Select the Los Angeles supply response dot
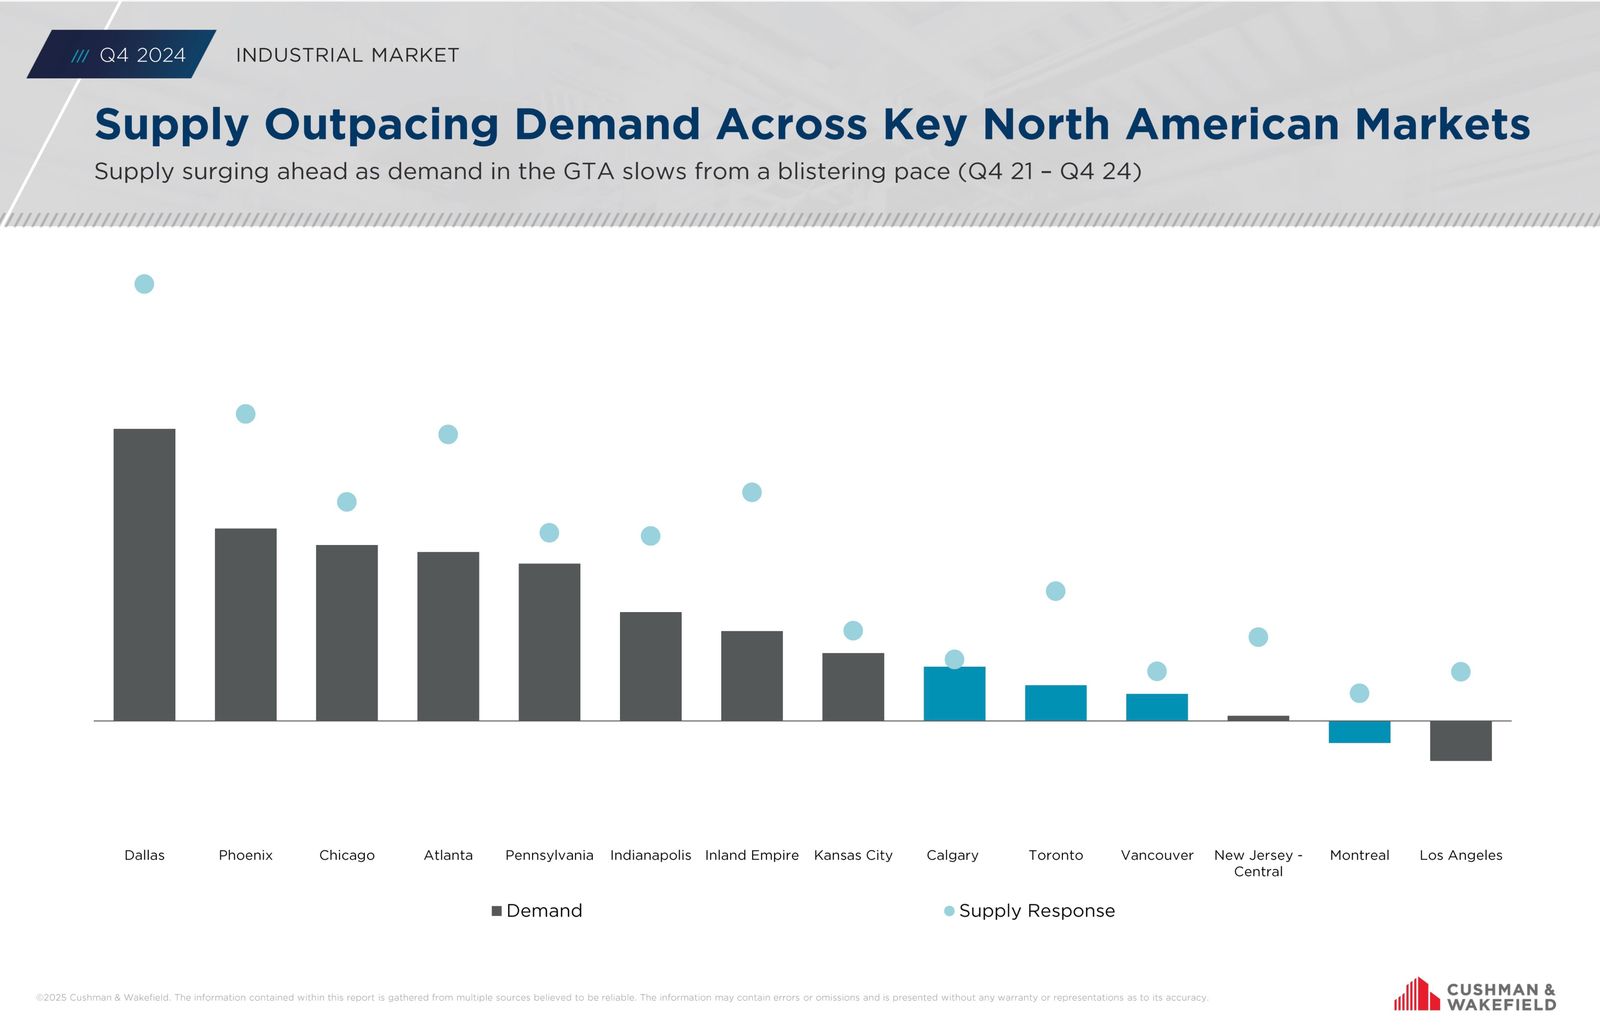 [1460, 672]
